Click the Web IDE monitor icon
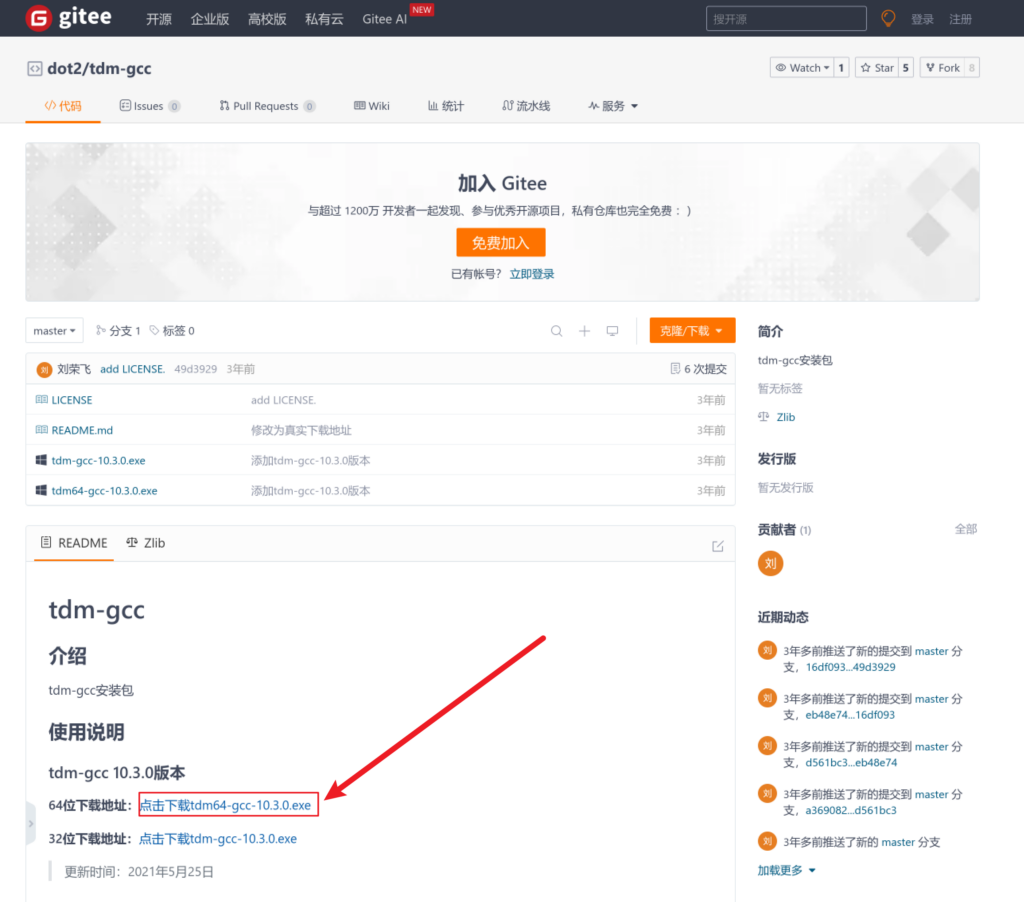 point(612,330)
